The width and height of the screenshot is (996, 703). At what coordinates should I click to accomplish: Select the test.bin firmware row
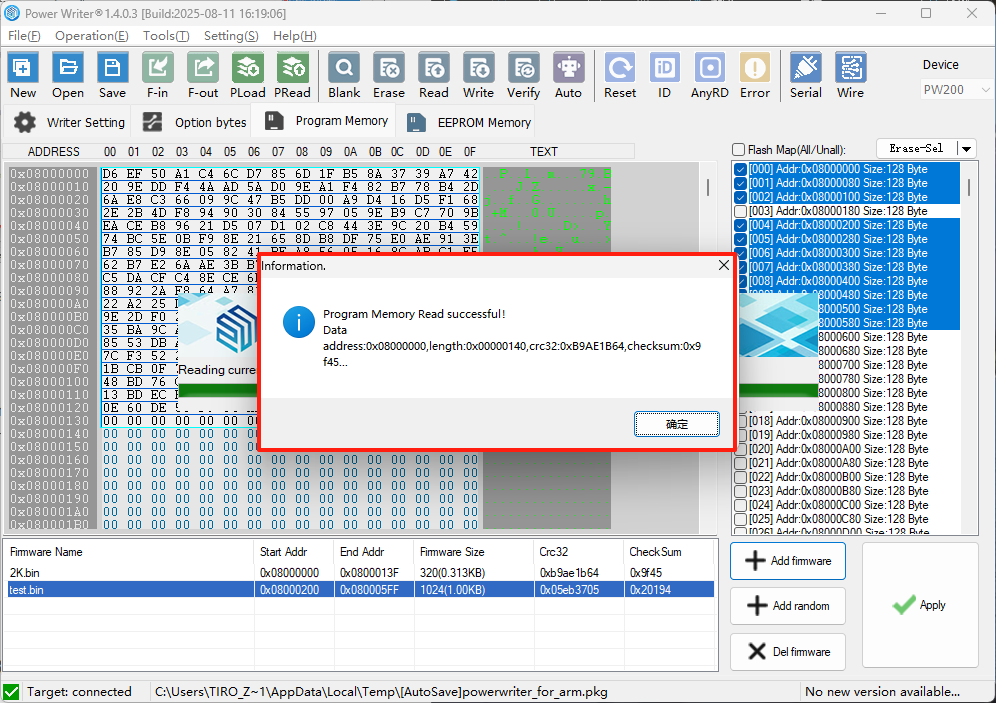360,590
